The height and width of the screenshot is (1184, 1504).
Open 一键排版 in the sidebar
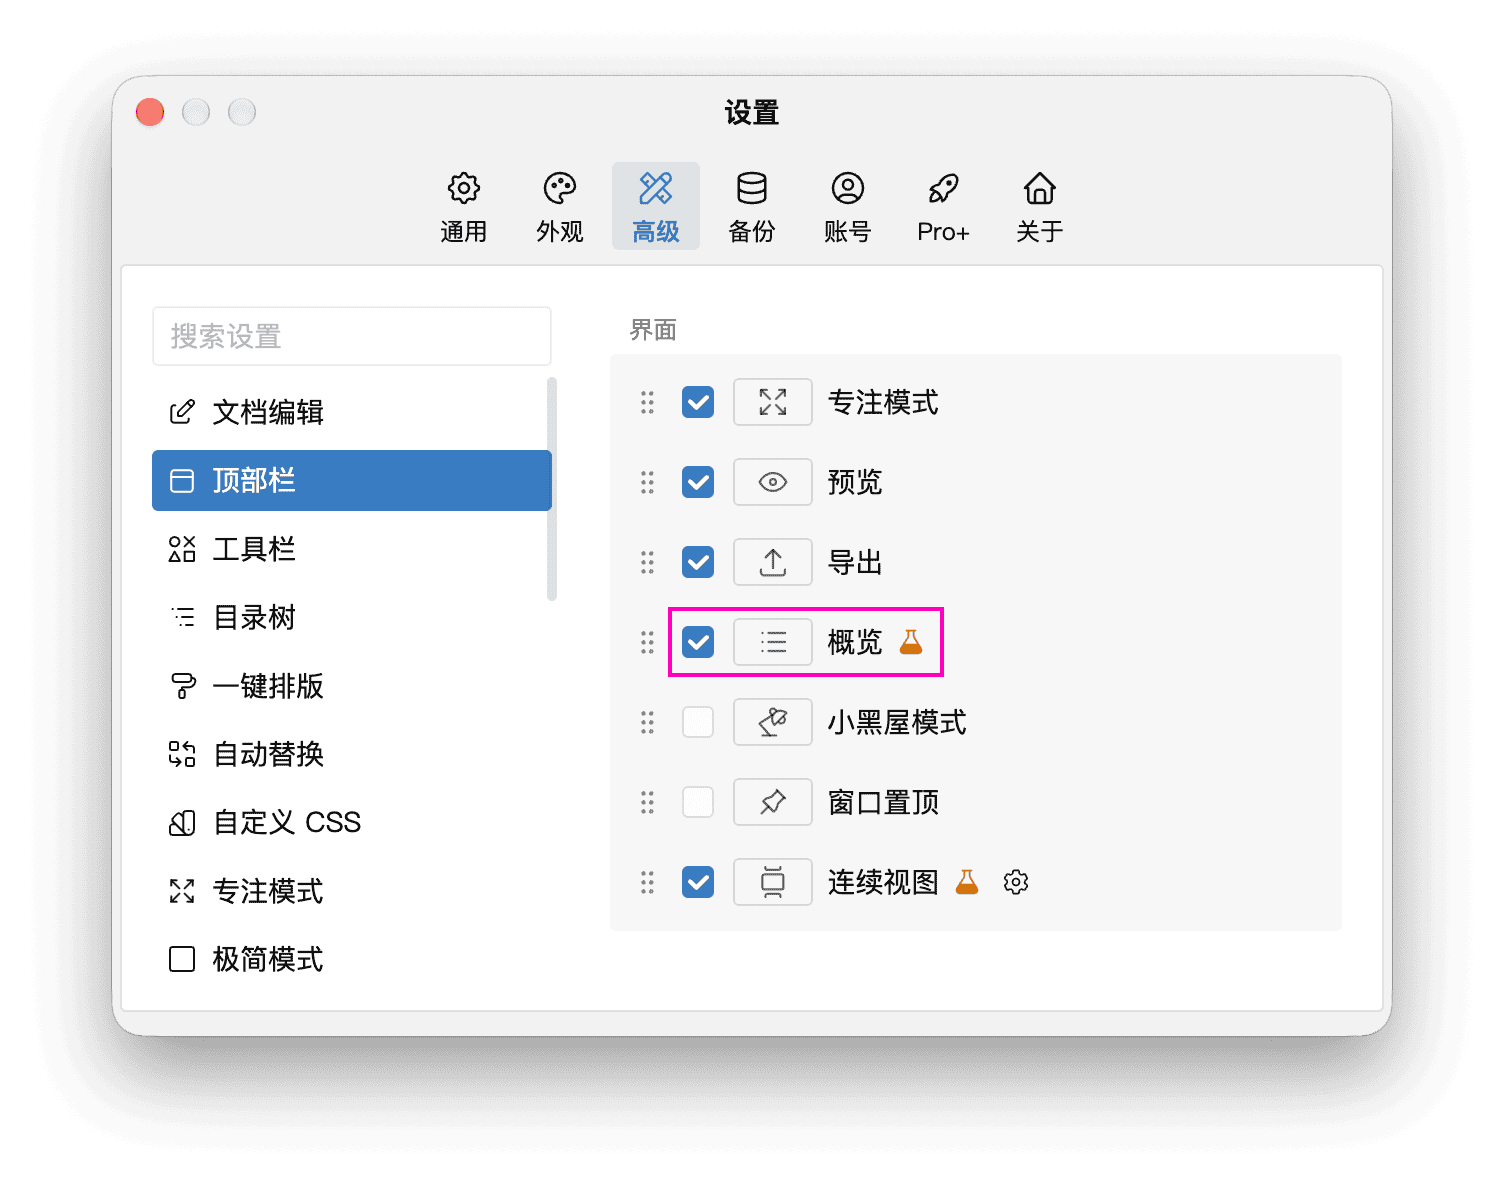tap(350, 686)
